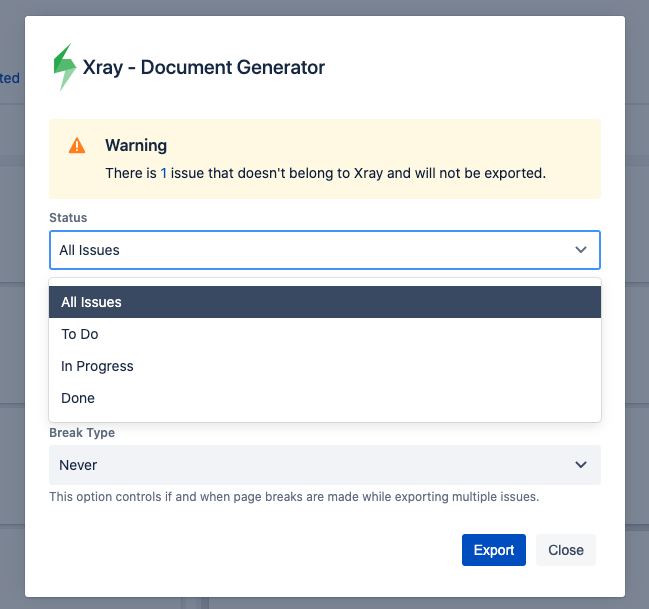Close the Document Generator dialog
649x609 pixels.
pyautogui.click(x=565, y=550)
